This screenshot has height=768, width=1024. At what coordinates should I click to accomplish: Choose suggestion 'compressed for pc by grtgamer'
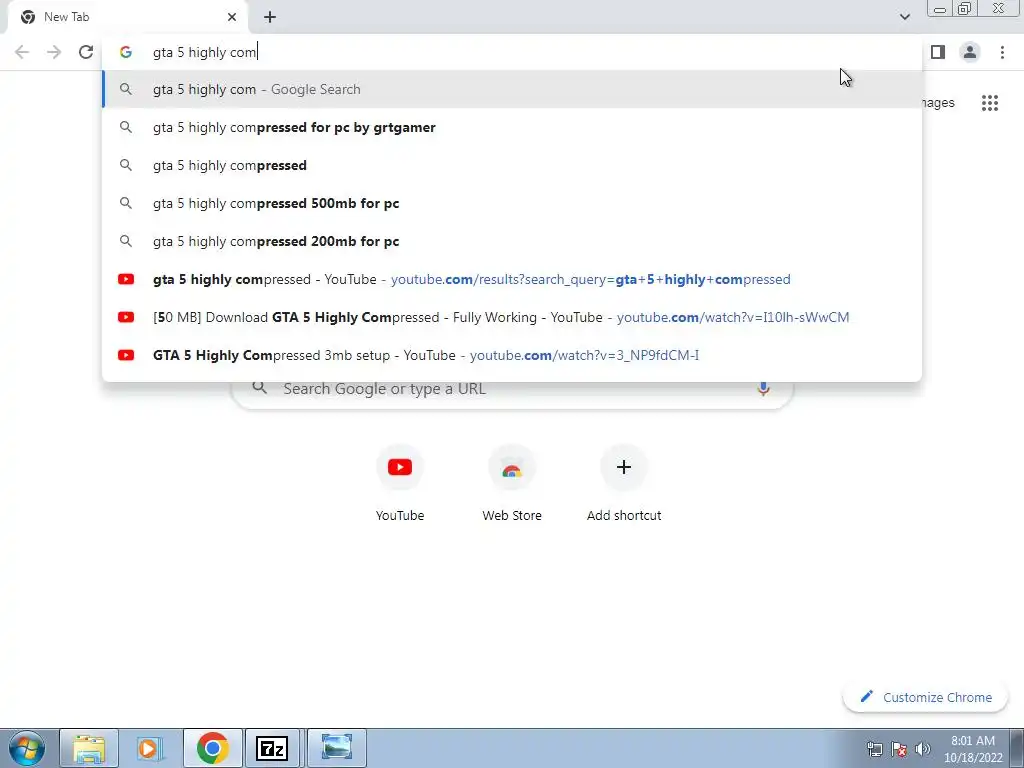pyautogui.click(x=512, y=127)
